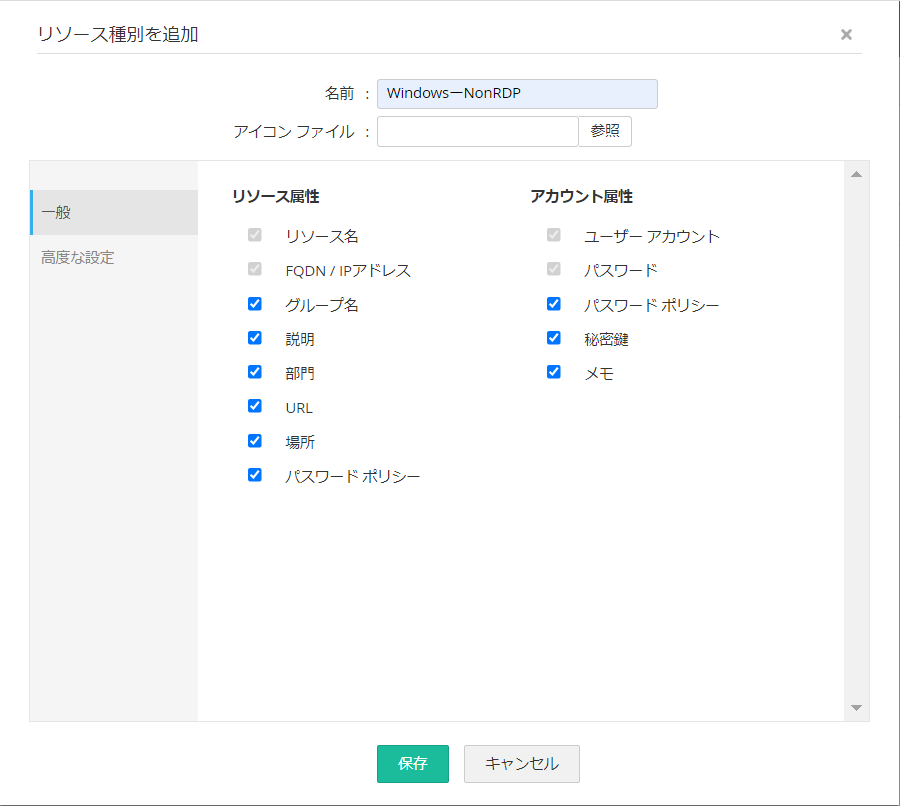Click the 名前 text field
Screen dimensions: 900x806
(517, 94)
